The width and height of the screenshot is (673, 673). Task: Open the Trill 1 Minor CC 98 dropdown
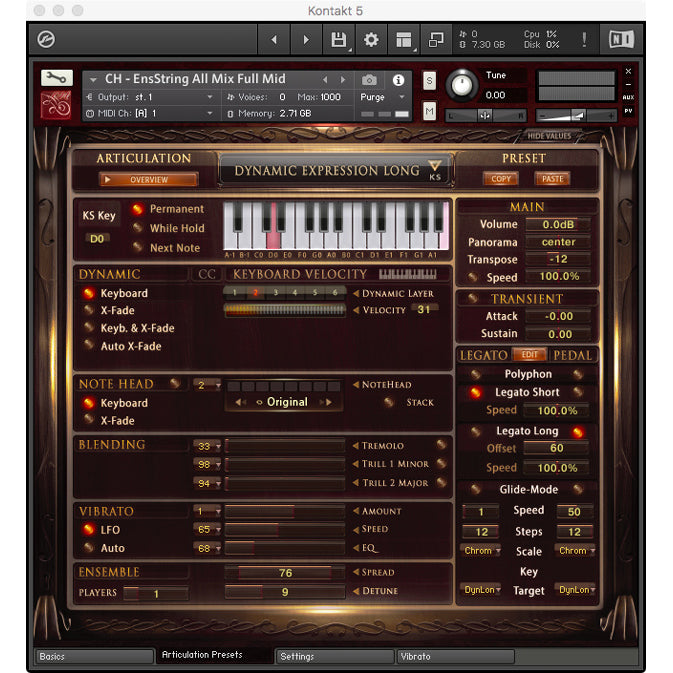(x=207, y=464)
